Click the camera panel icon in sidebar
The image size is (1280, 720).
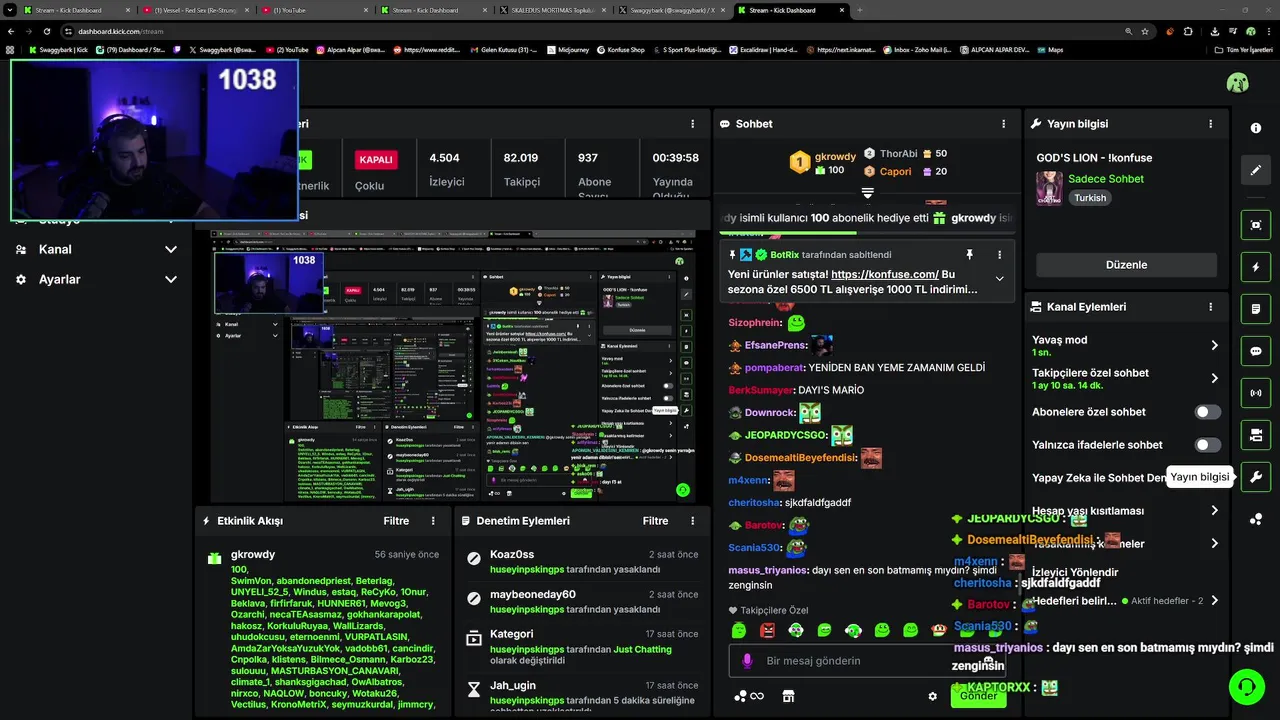(1256, 435)
